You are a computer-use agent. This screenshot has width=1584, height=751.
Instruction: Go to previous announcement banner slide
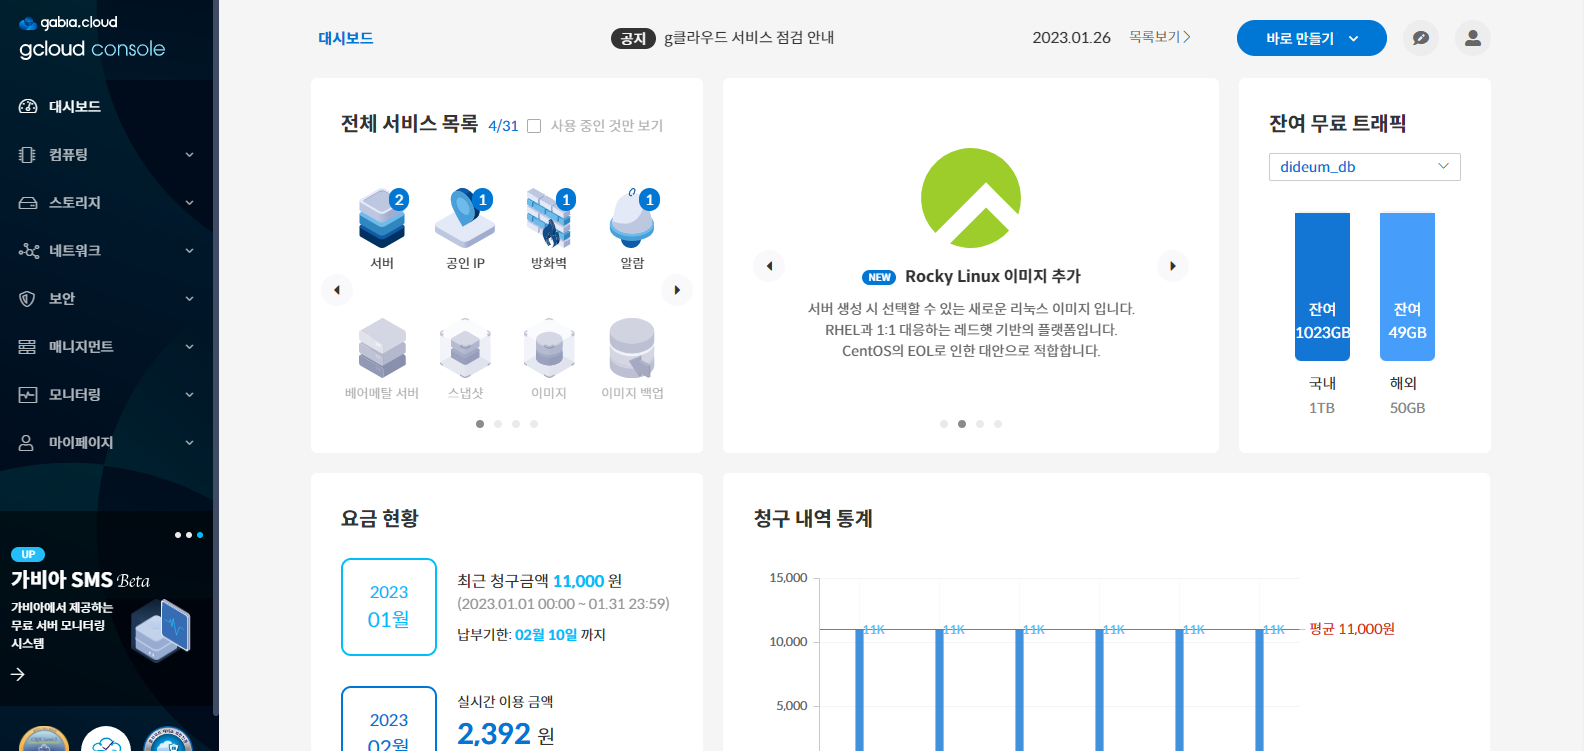coord(769,266)
